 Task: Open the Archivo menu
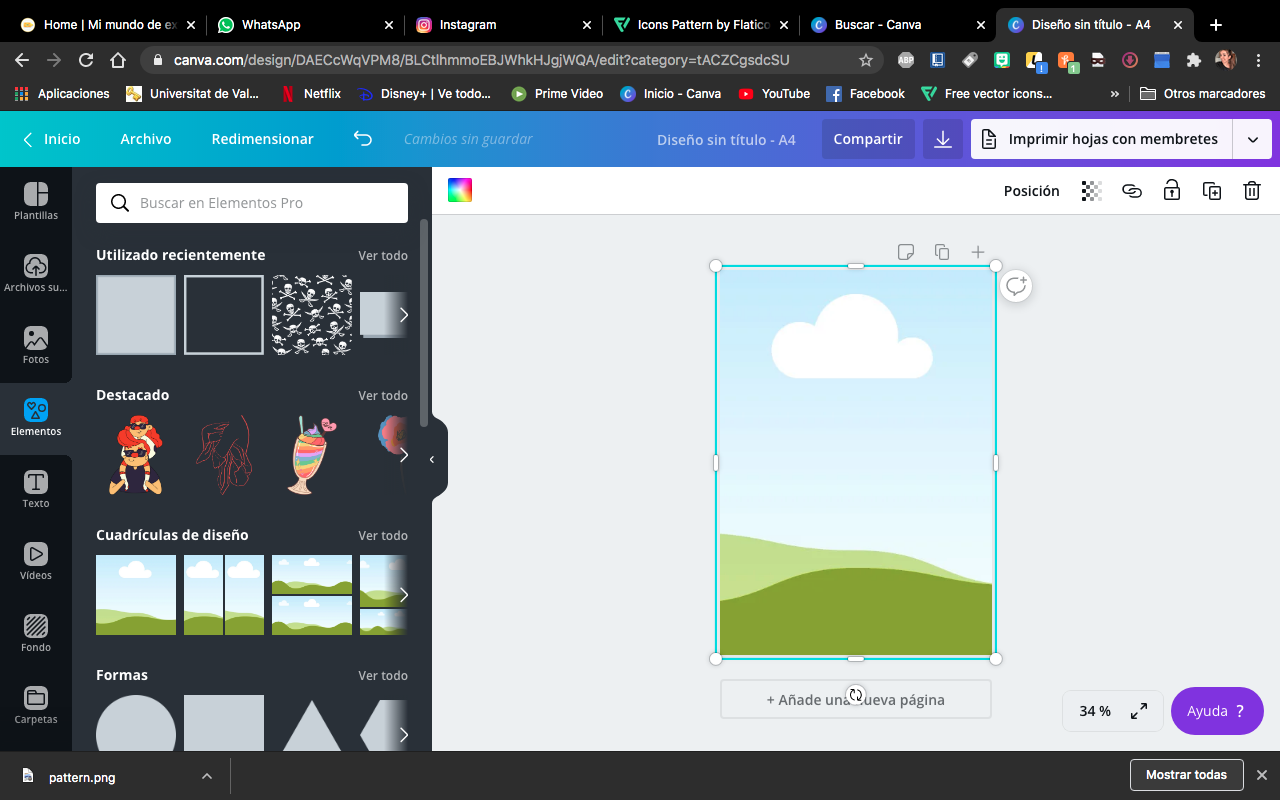click(146, 139)
